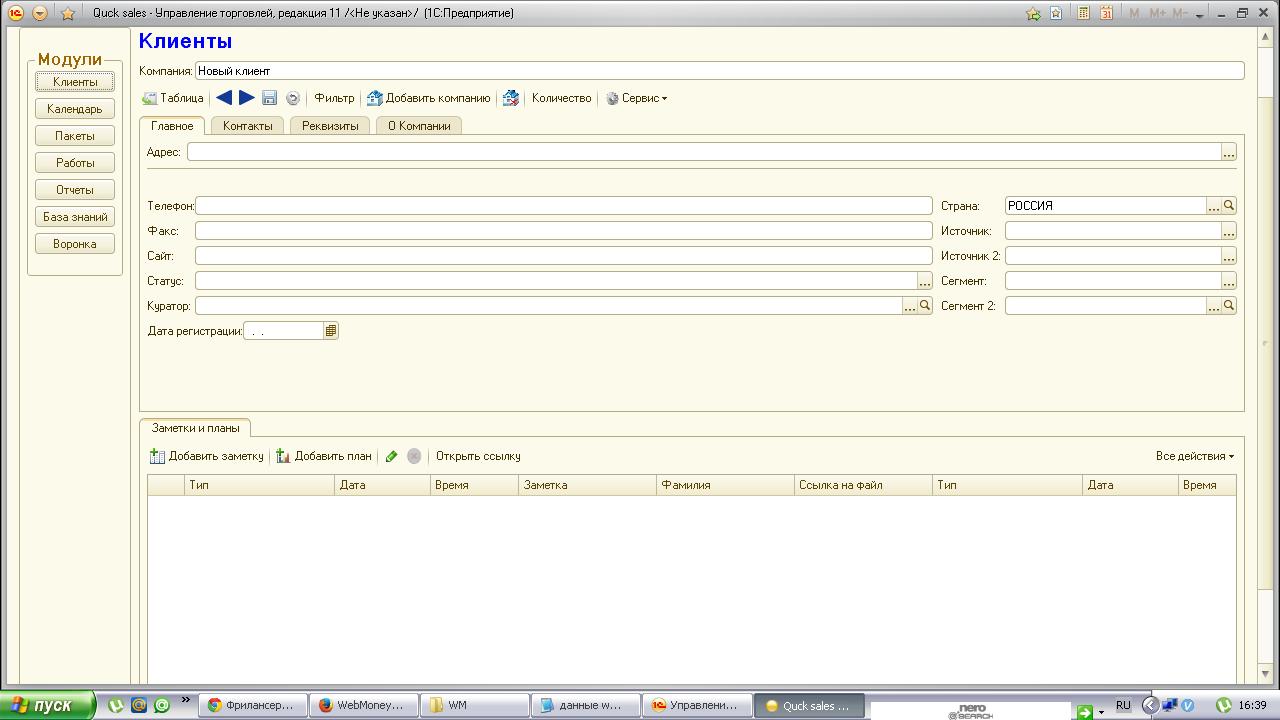Screen dimensions: 1280x720
Task: Click Открыть ссылку in notes toolbar
Action: click(478, 456)
